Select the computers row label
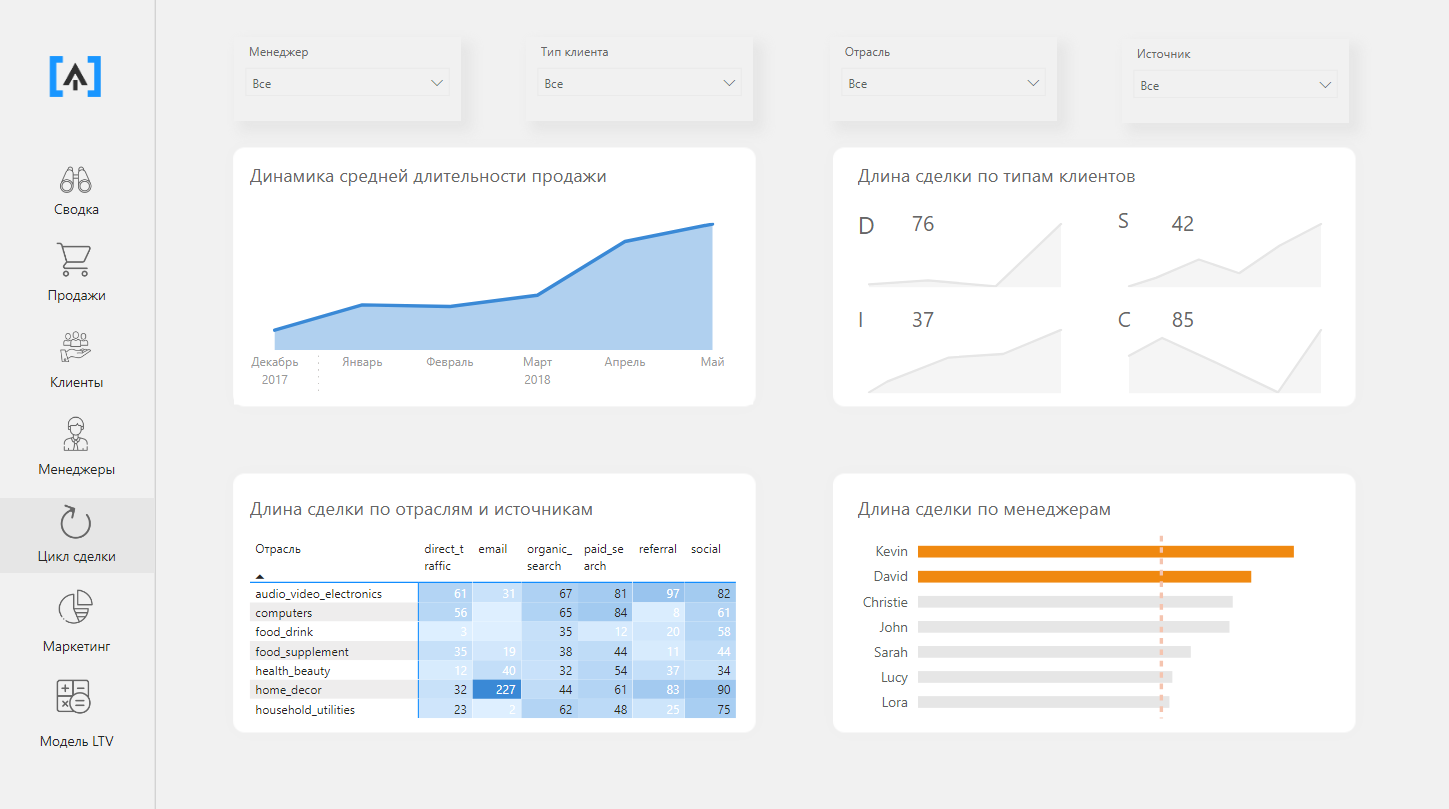The width and height of the screenshot is (1449, 809). pos(283,613)
